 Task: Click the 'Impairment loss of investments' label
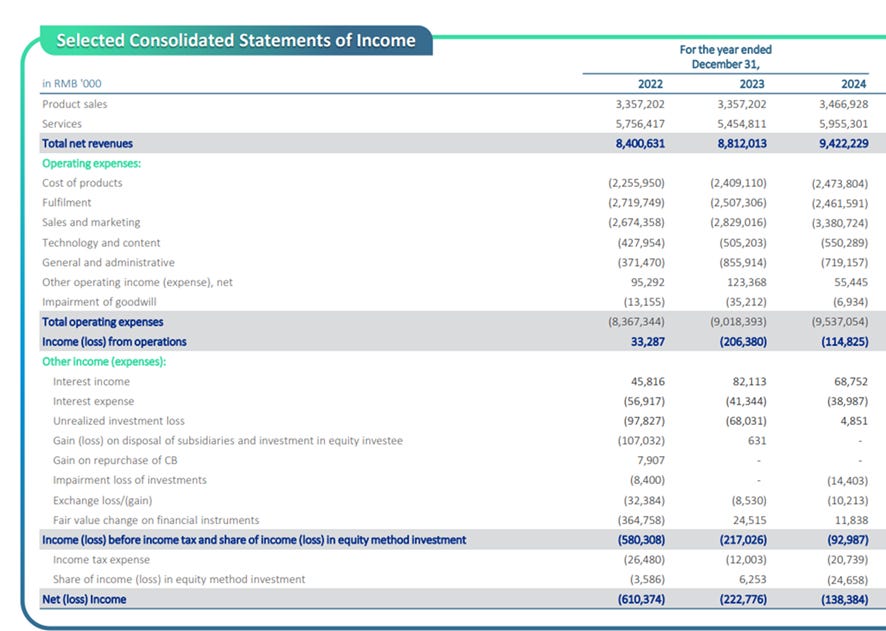point(130,480)
